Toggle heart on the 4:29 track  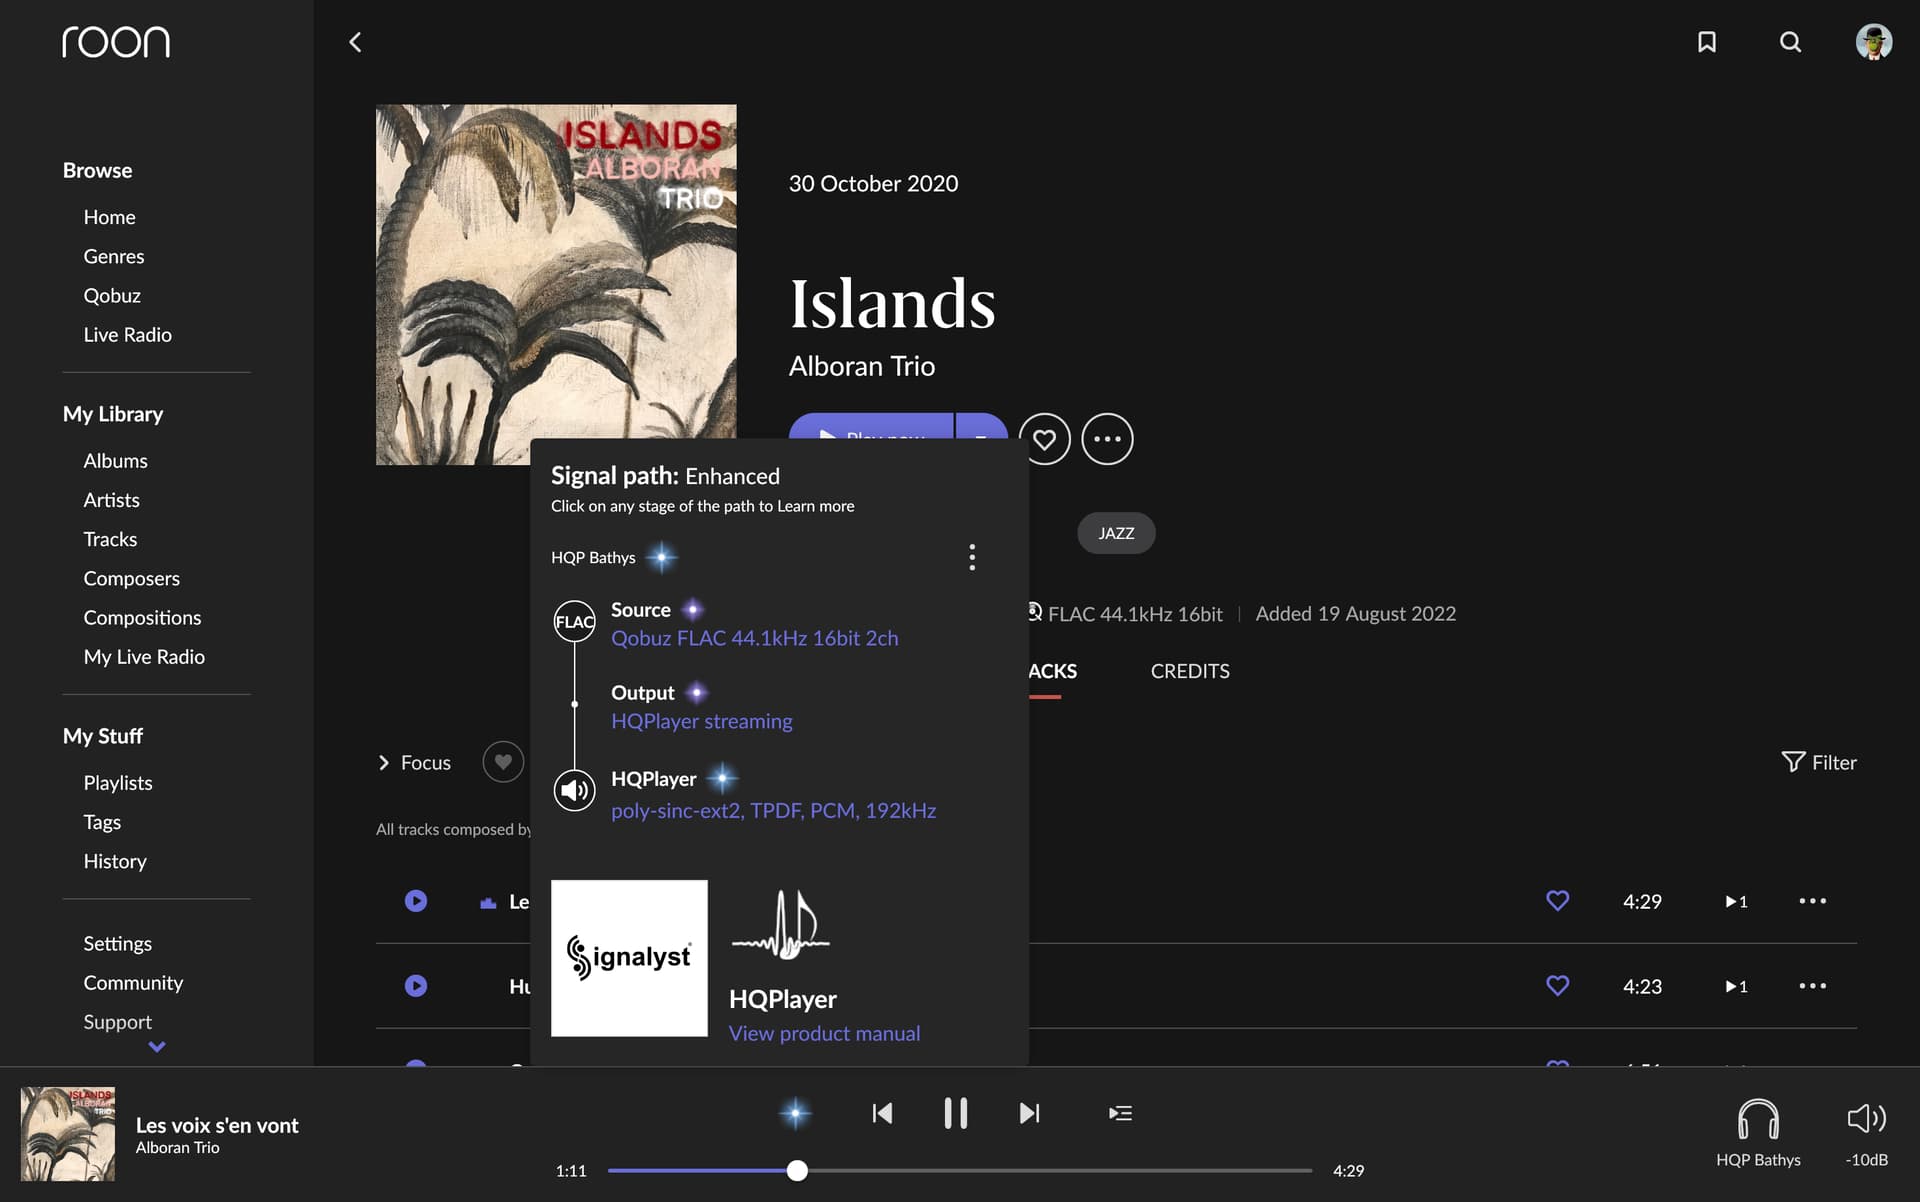coord(1557,901)
